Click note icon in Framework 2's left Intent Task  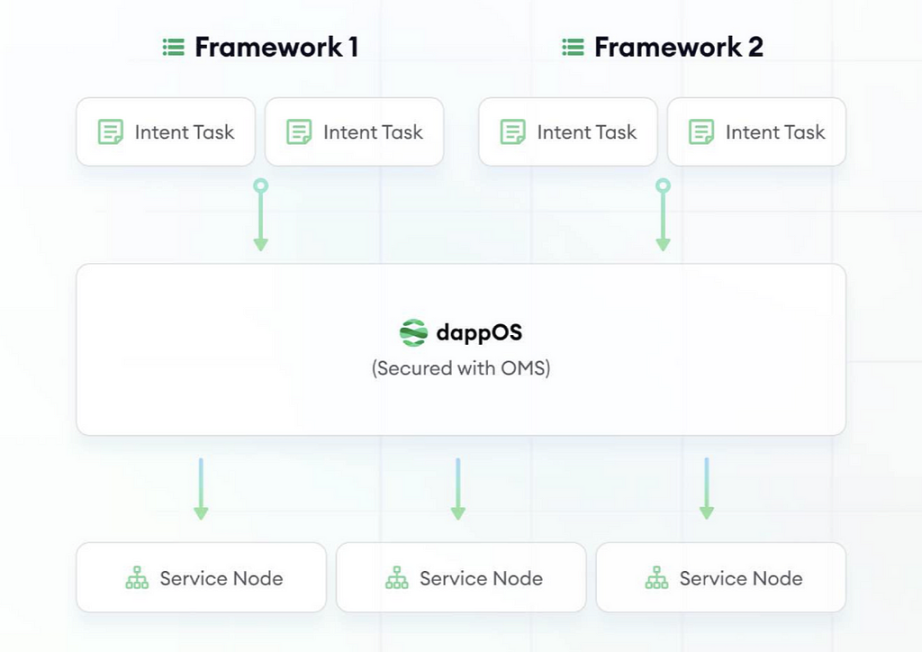click(513, 132)
